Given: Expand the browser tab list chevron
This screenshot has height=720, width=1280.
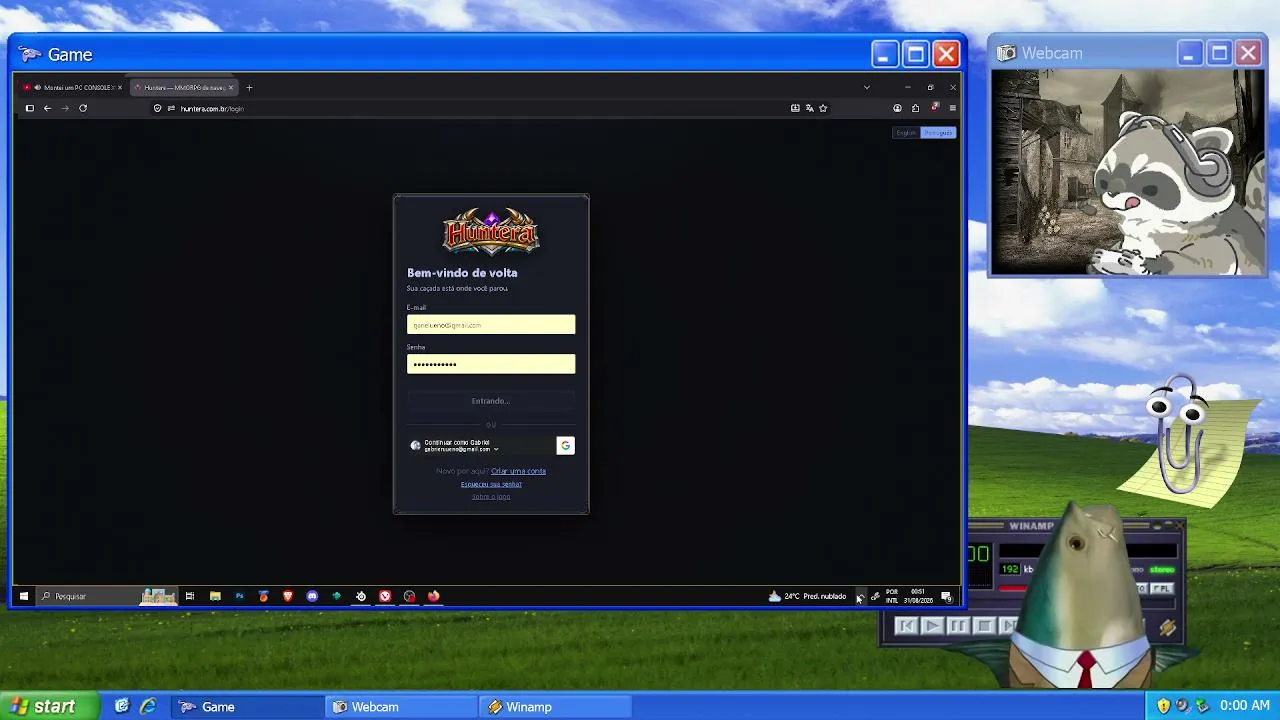Looking at the screenshot, I should (x=866, y=87).
